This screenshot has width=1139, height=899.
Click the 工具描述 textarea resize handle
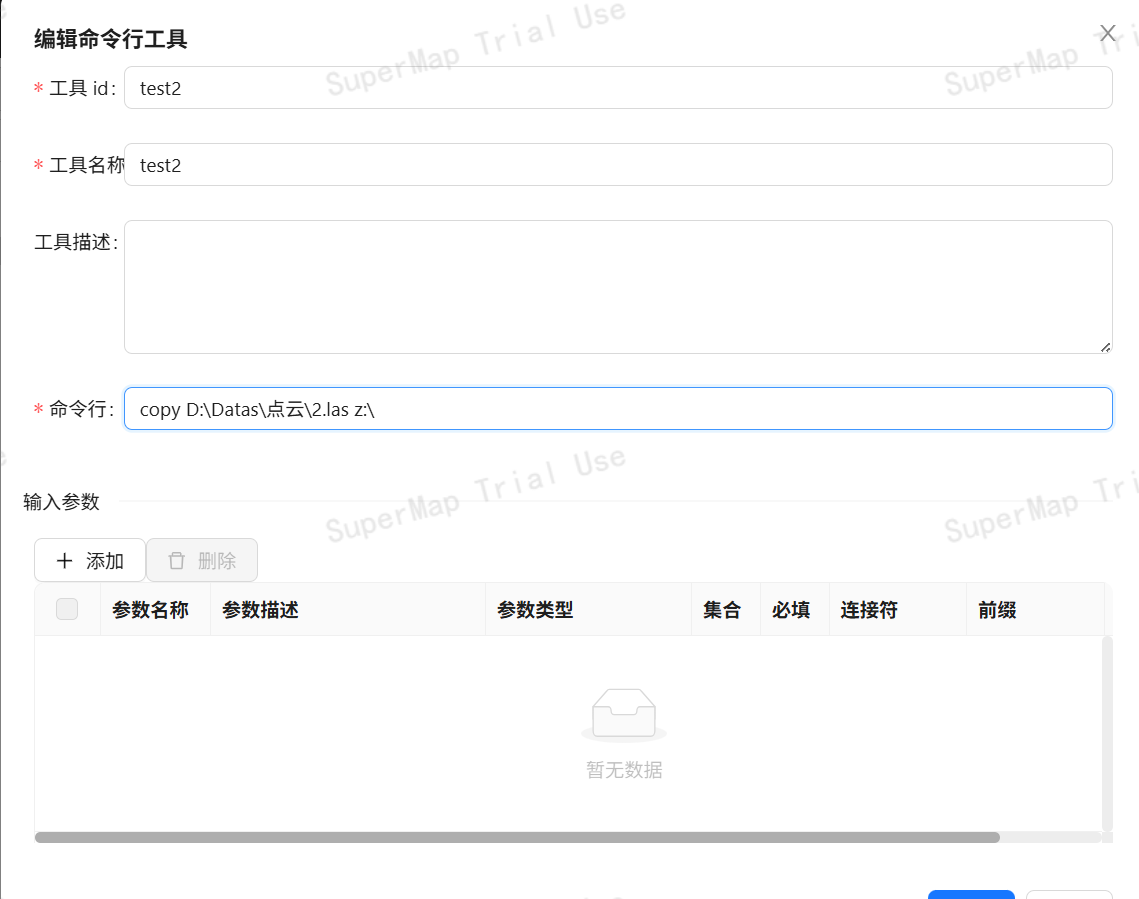(x=1105, y=346)
